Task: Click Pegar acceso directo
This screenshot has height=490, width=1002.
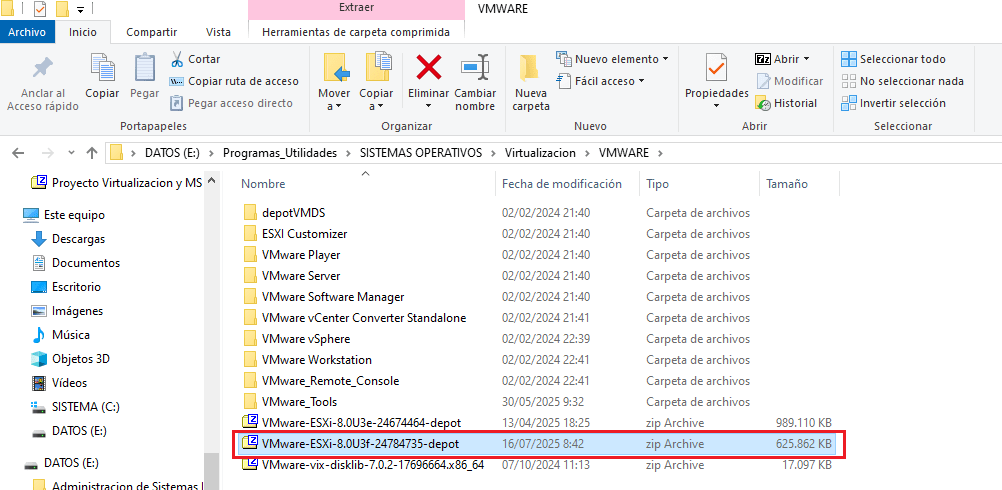Action: point(231,103)
